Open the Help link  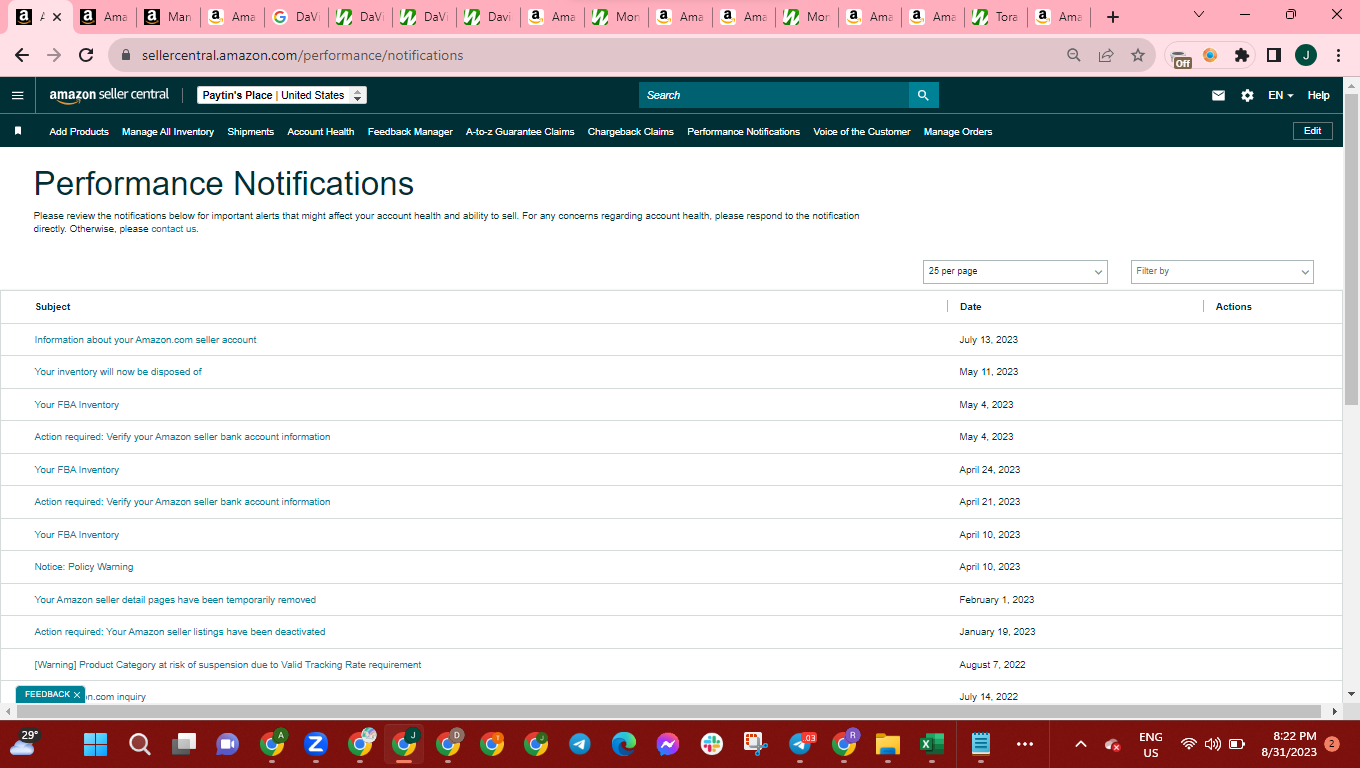(1319, 95)
